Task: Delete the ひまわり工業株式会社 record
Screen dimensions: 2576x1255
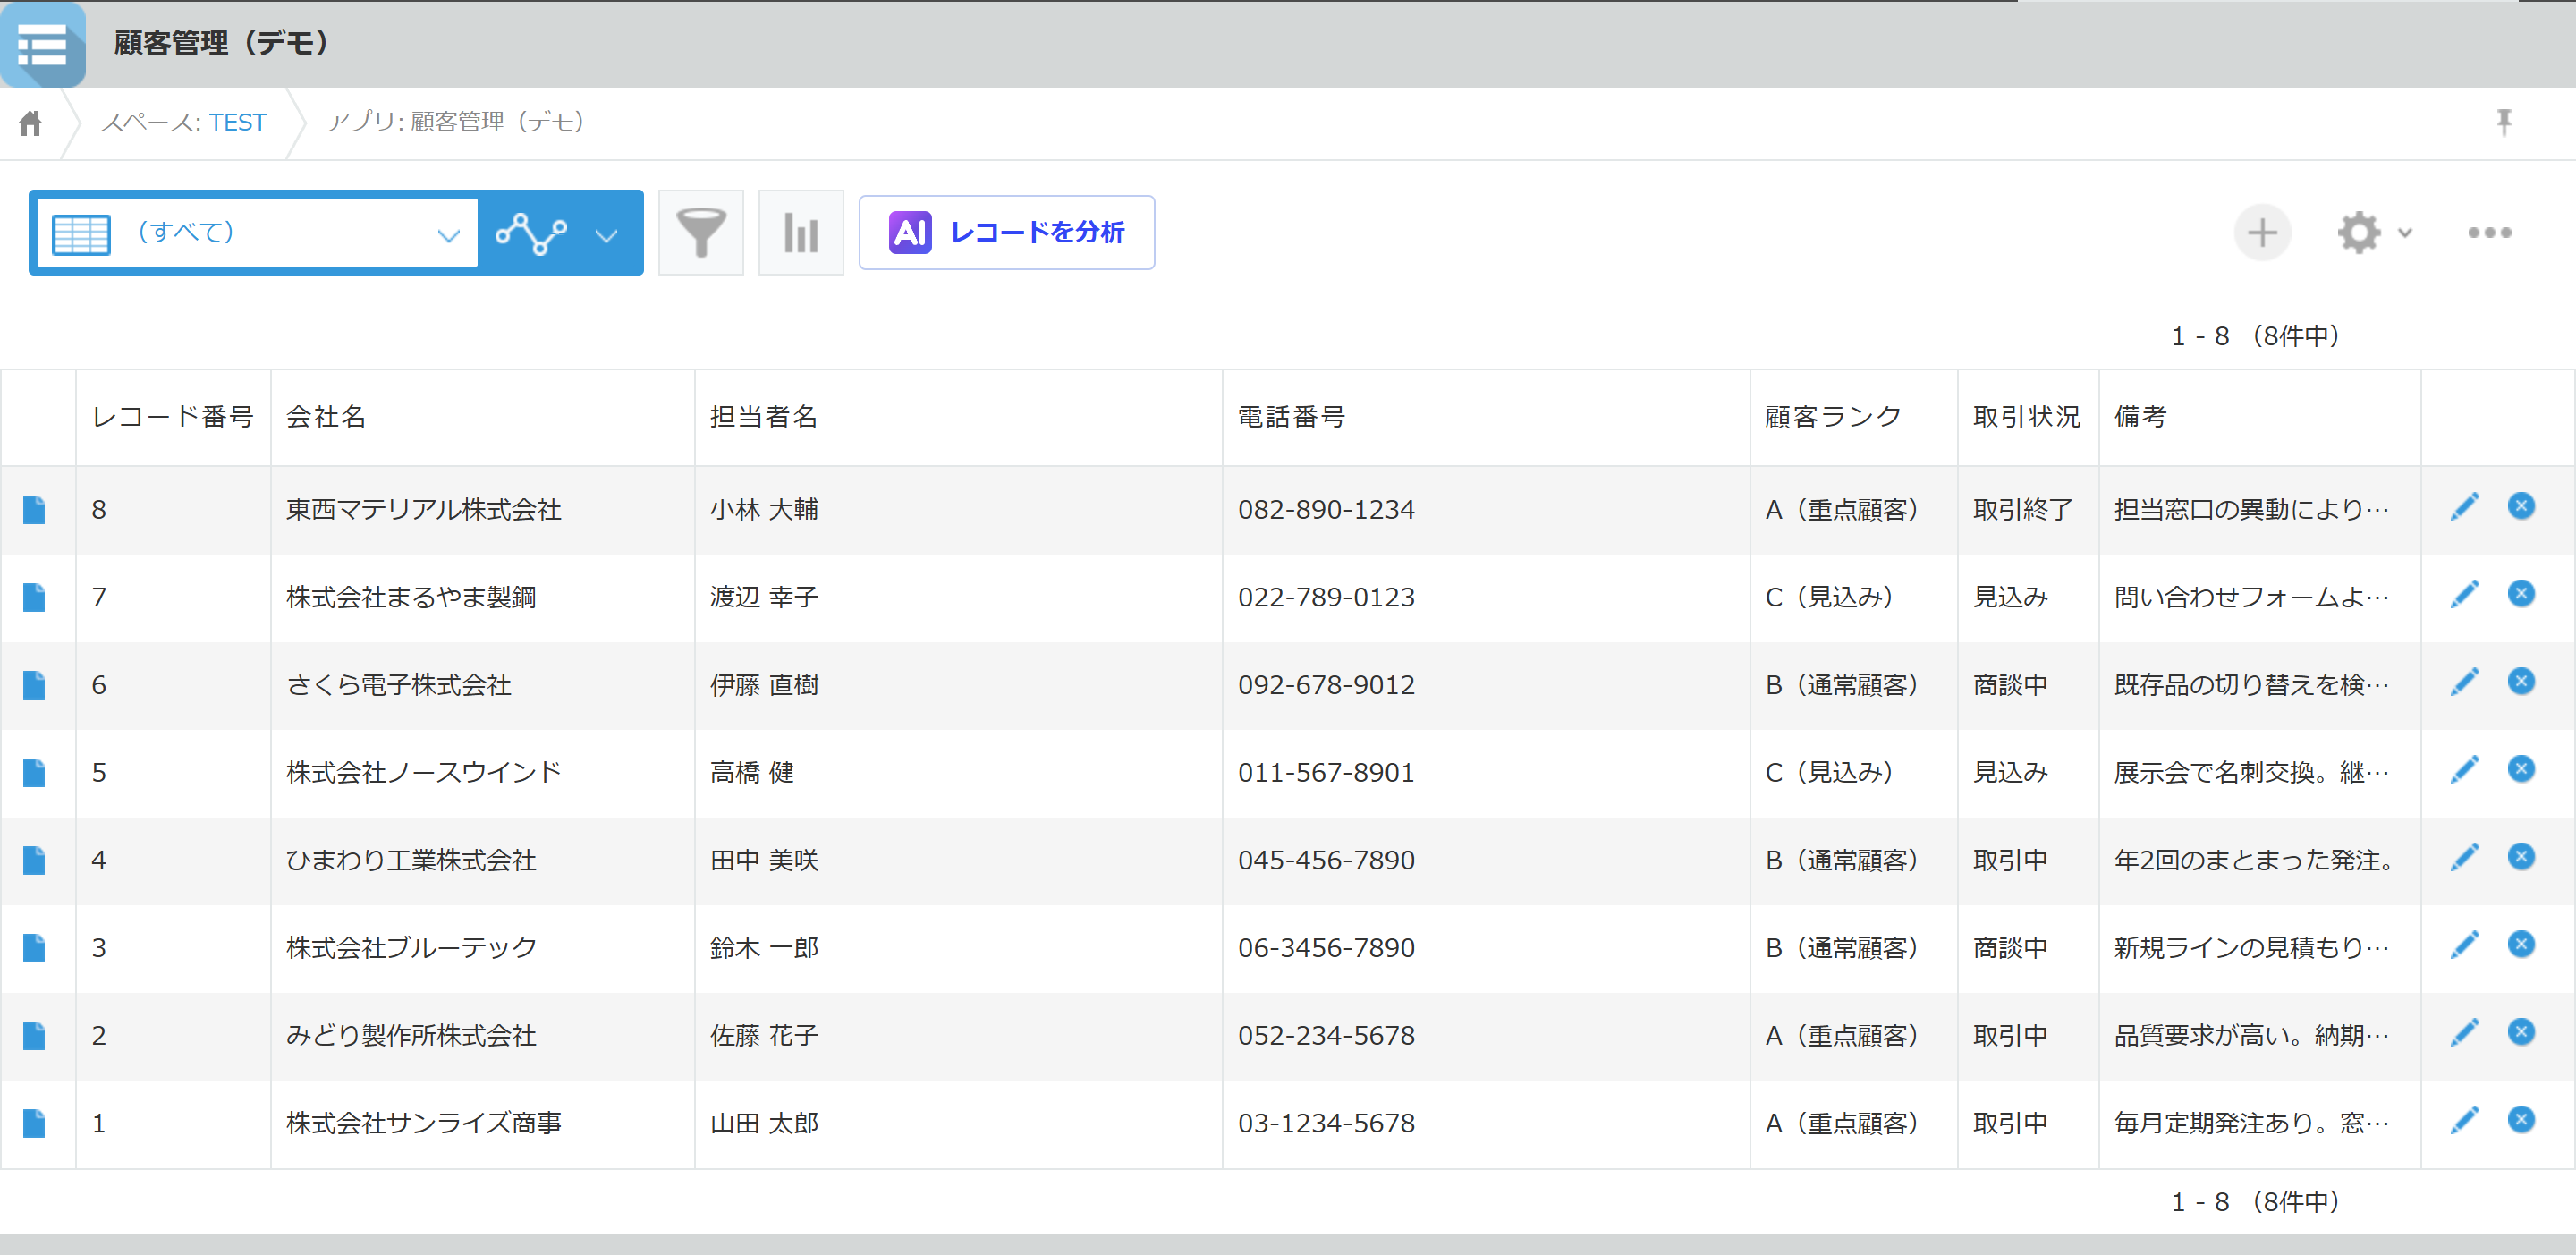Action: 2521,857
